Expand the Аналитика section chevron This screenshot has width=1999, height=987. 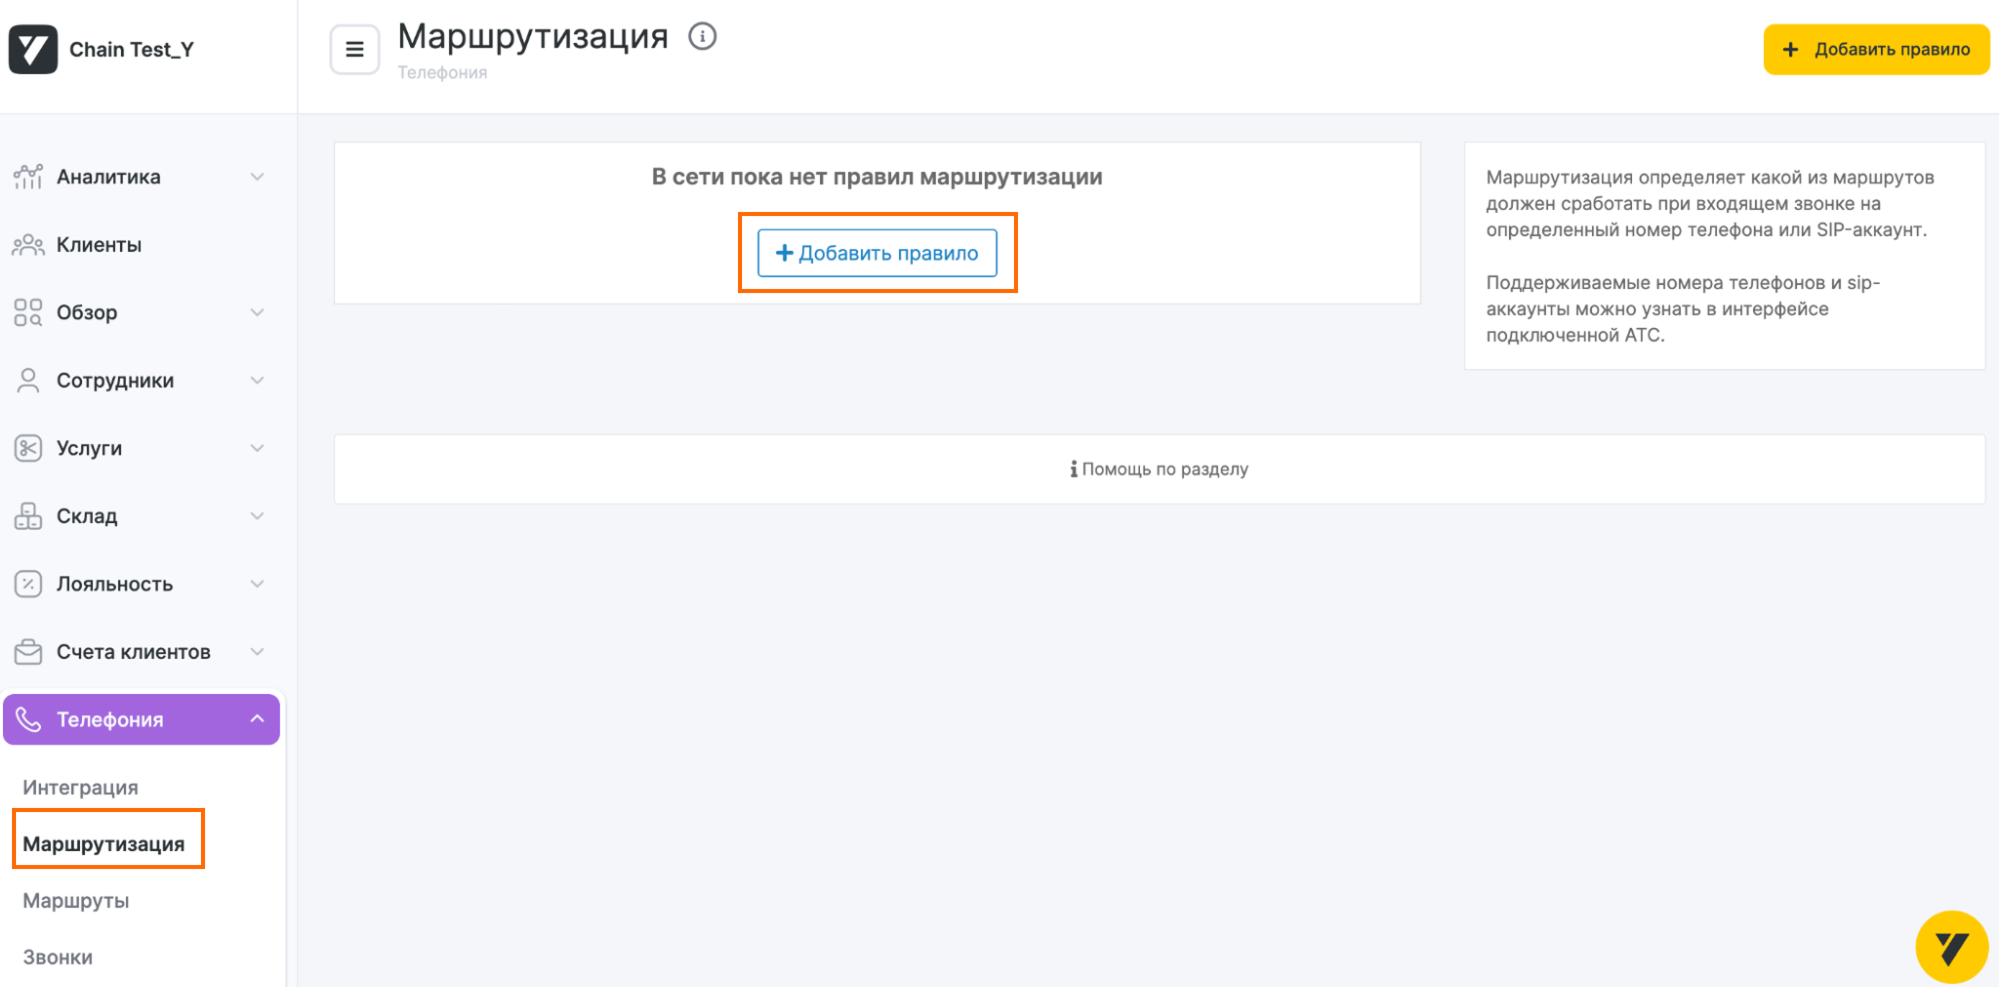pyautogui.click(x=257, y=177)
